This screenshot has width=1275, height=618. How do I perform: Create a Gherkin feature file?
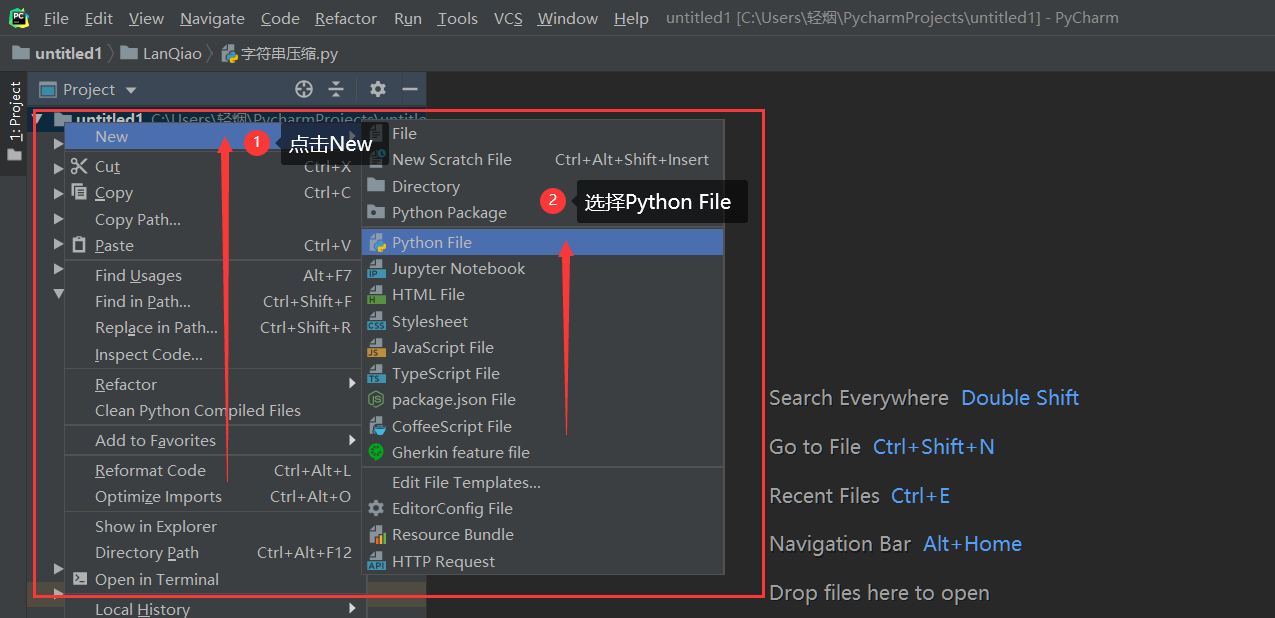460,452
